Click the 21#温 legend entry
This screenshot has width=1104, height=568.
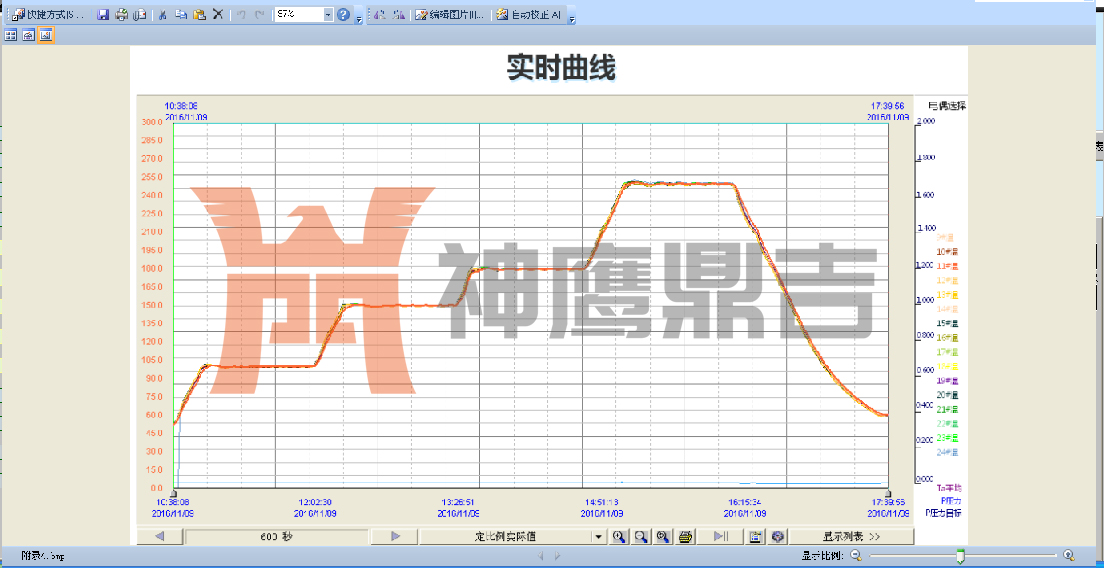coord(947,410)
